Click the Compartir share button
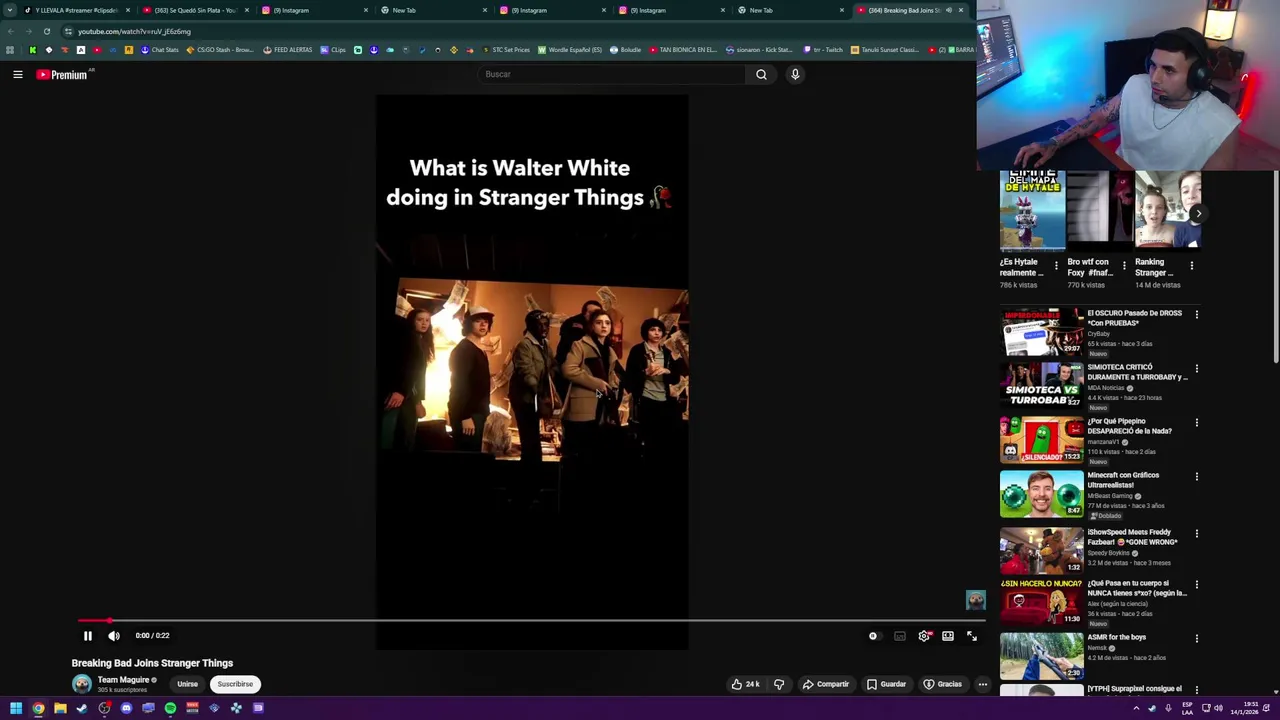Screen dimensions: 1280x720 pyautogui.click(x=825, y=684)
